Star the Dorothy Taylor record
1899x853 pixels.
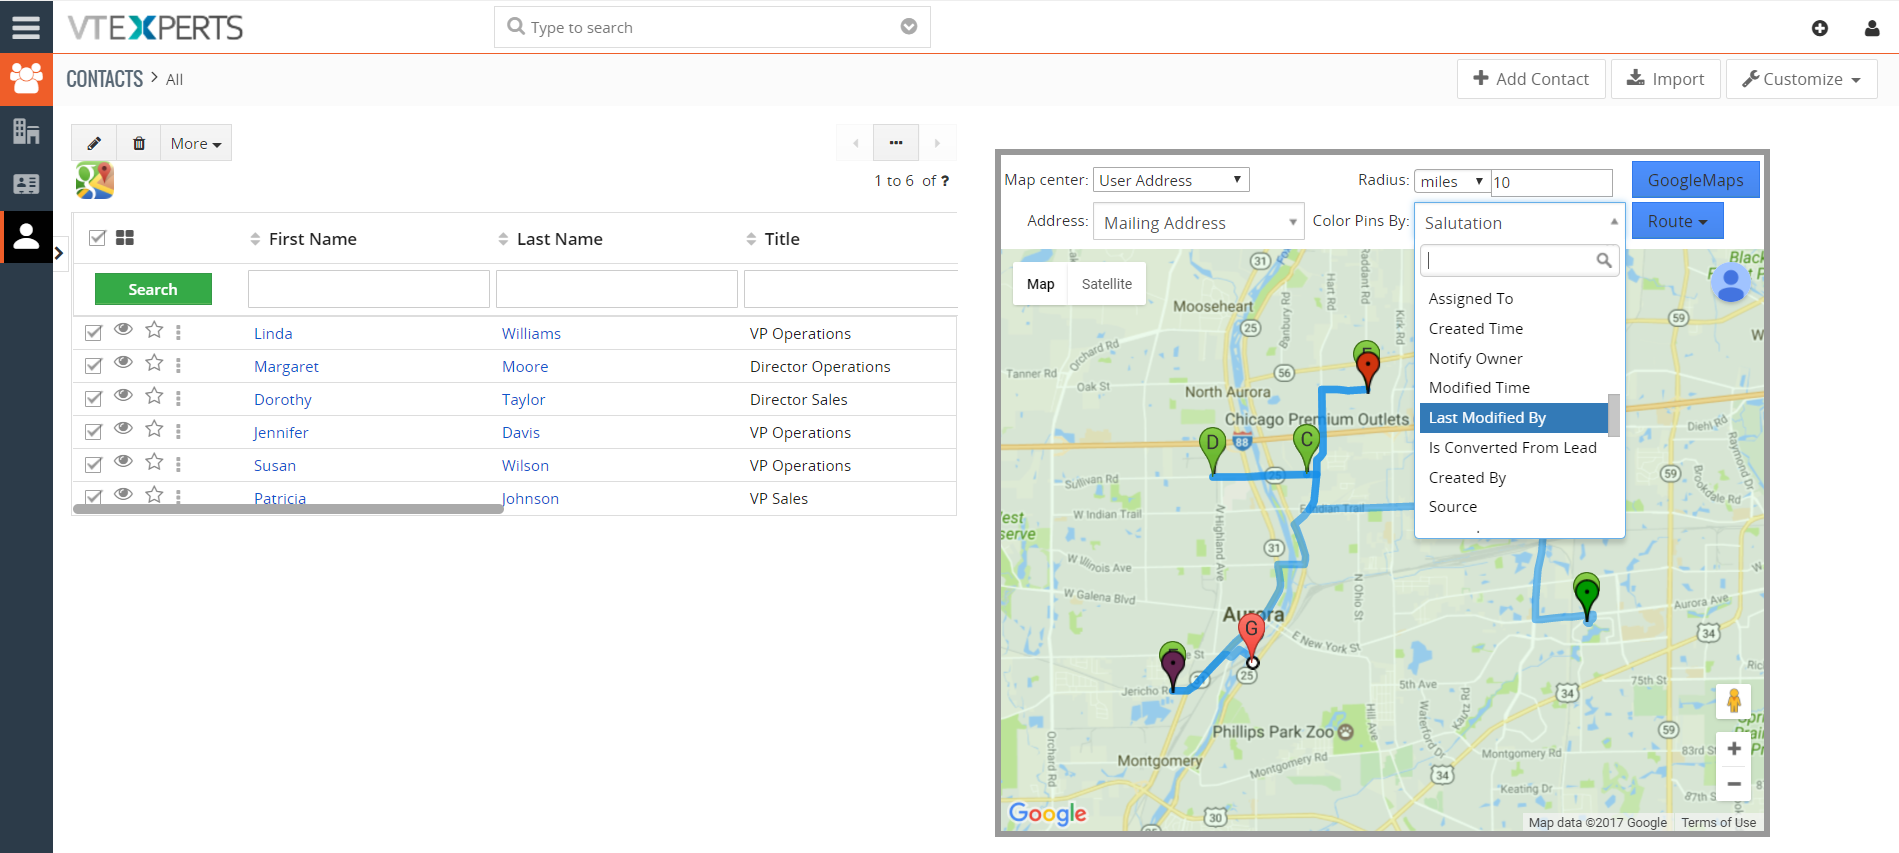(154, 396)
